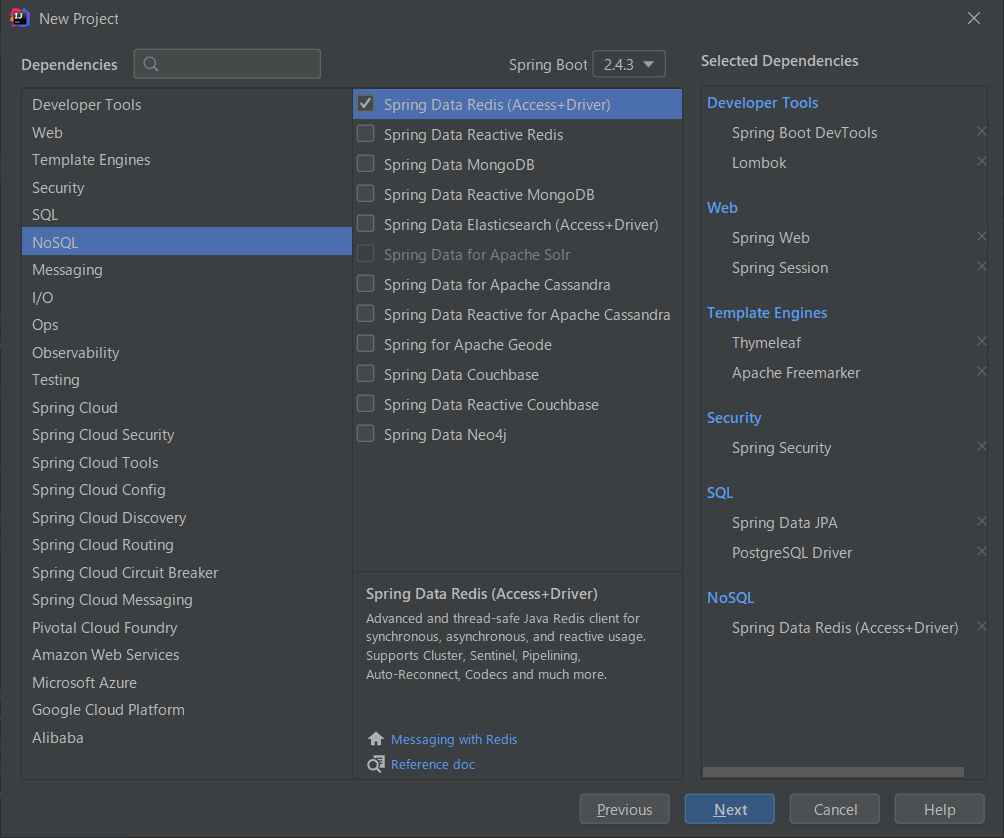Focus the dependencies search field
Viewport: 1004px width, 838px height.
coord(227,64)
